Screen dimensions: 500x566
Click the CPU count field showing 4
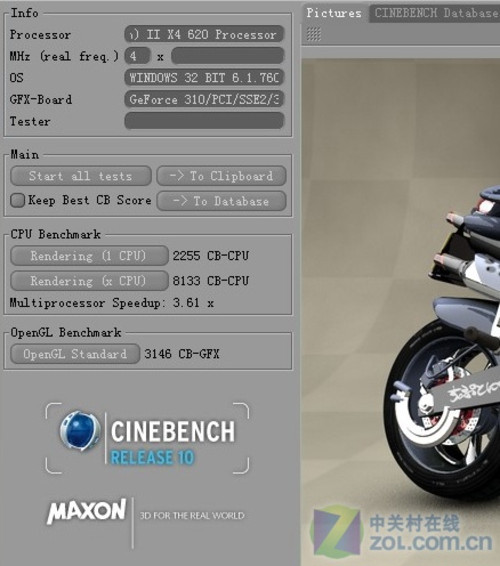tap(137, 56)
